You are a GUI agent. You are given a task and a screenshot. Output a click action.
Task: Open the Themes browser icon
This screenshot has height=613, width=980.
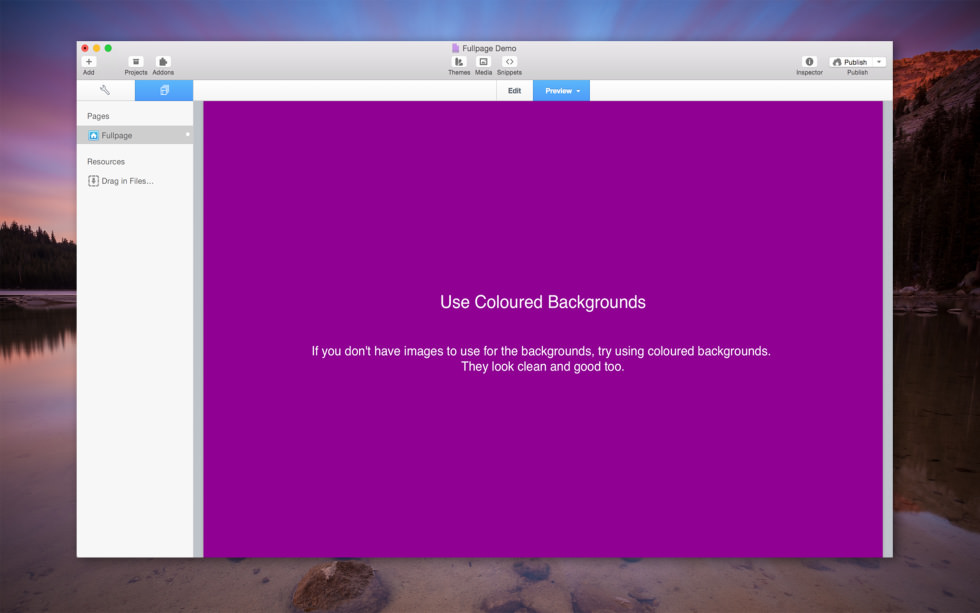[x=459, y=62]
